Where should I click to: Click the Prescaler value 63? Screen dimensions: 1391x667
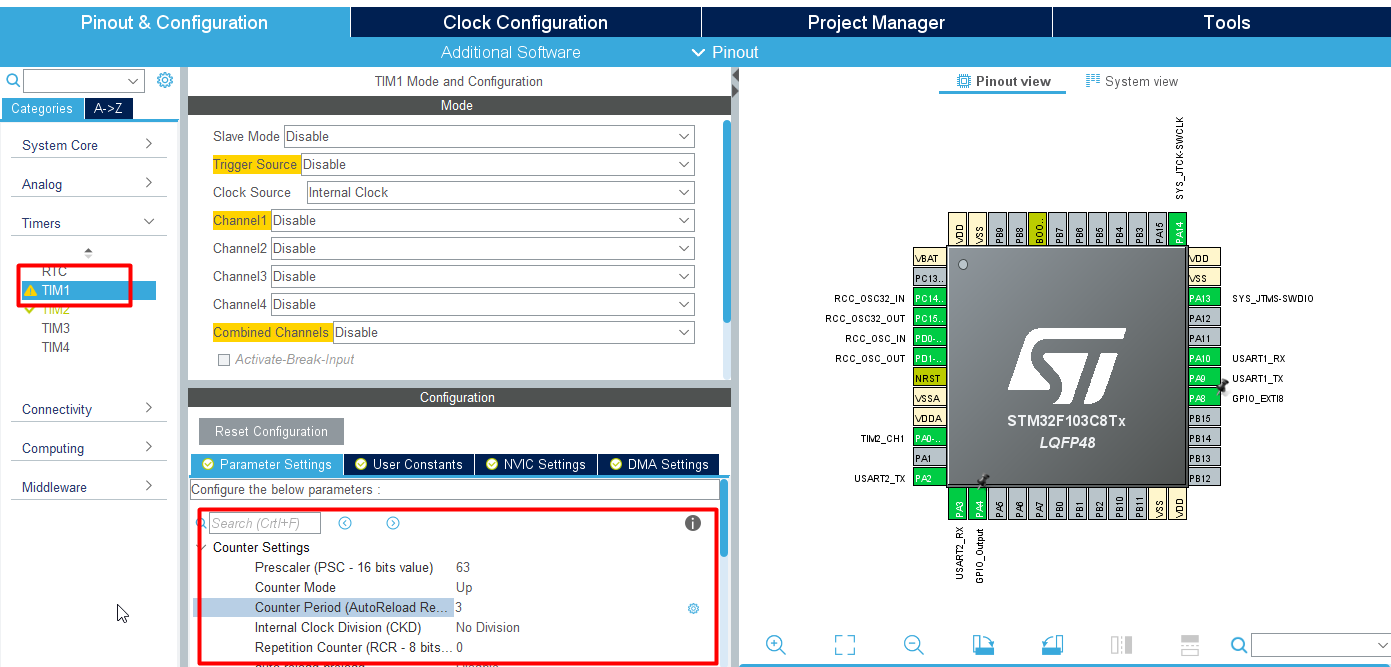coord(463,568)
